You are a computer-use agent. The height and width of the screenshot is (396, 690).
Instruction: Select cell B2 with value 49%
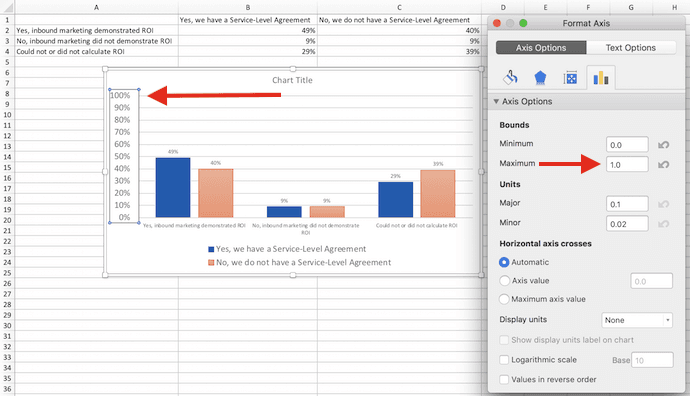coord(248,30)
